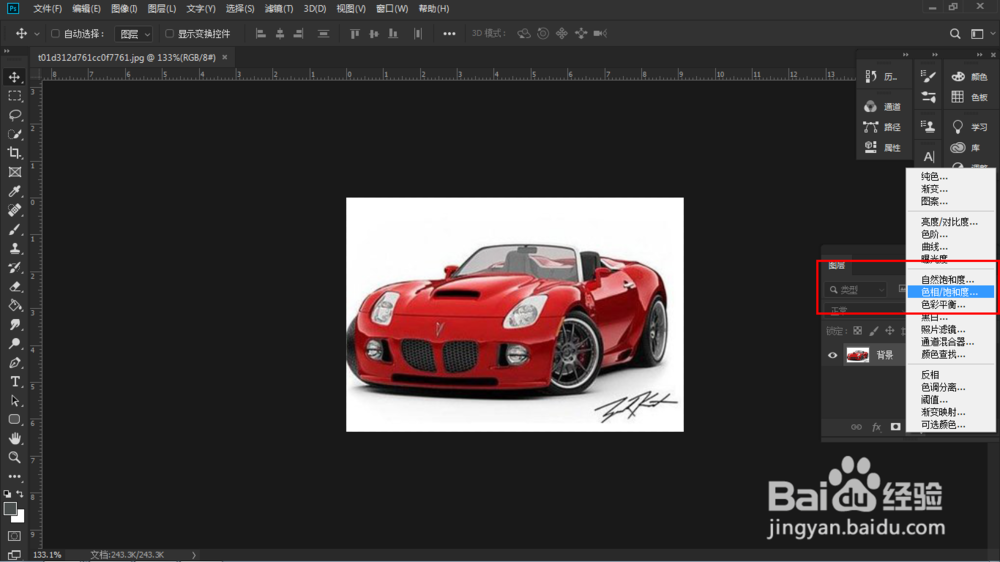Viewport: 1000px width, 562px height.
Task: Expand status bar info arrow
Action: (194, 555)
